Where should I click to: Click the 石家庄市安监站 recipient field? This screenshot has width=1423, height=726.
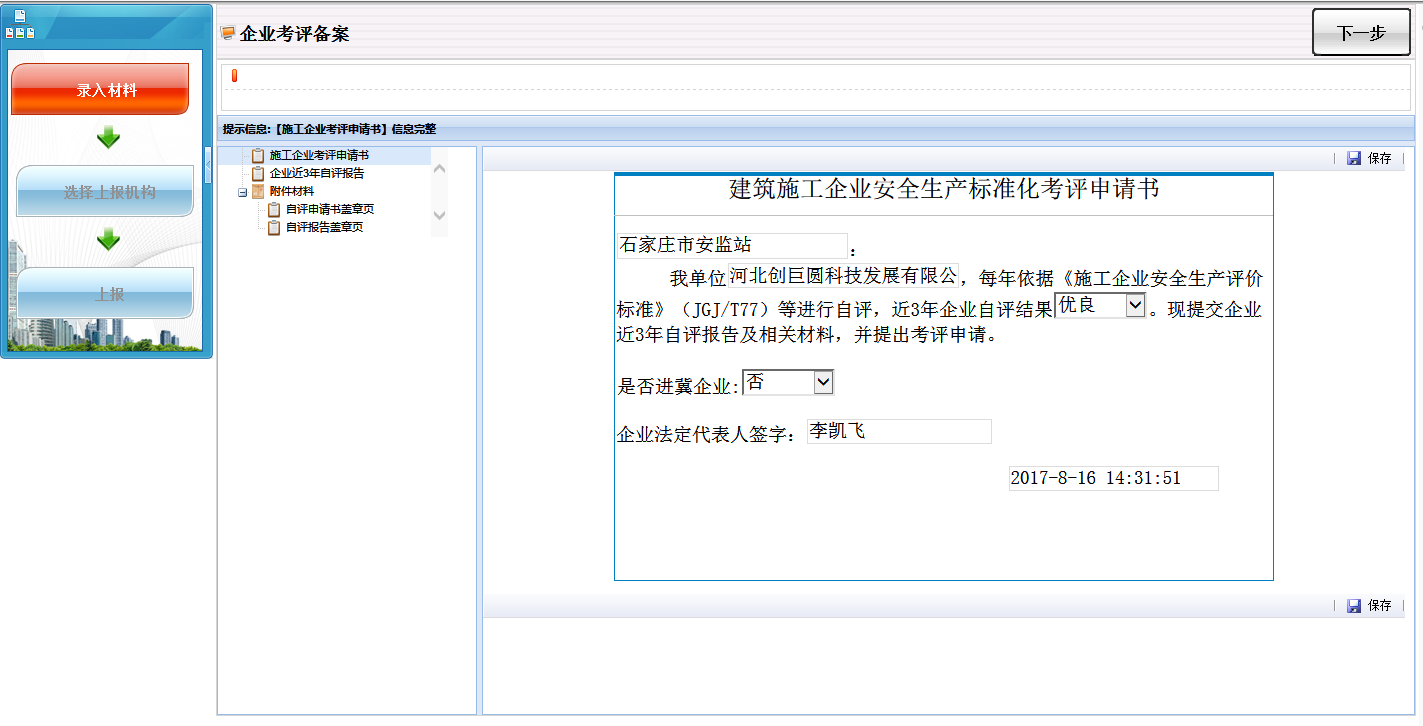point(732,246)
